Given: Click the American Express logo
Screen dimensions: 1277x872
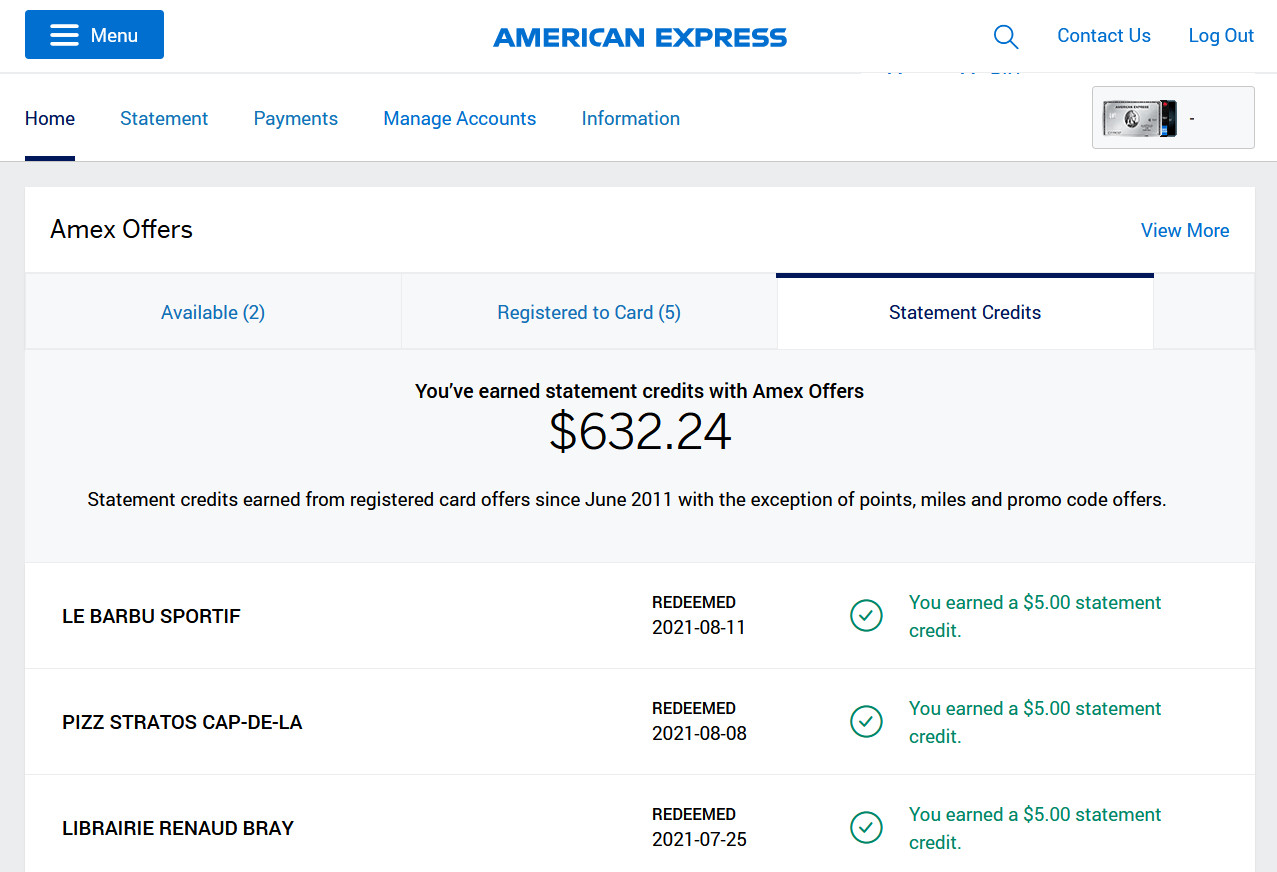Looking at the screenshot, I should (640, 38).
